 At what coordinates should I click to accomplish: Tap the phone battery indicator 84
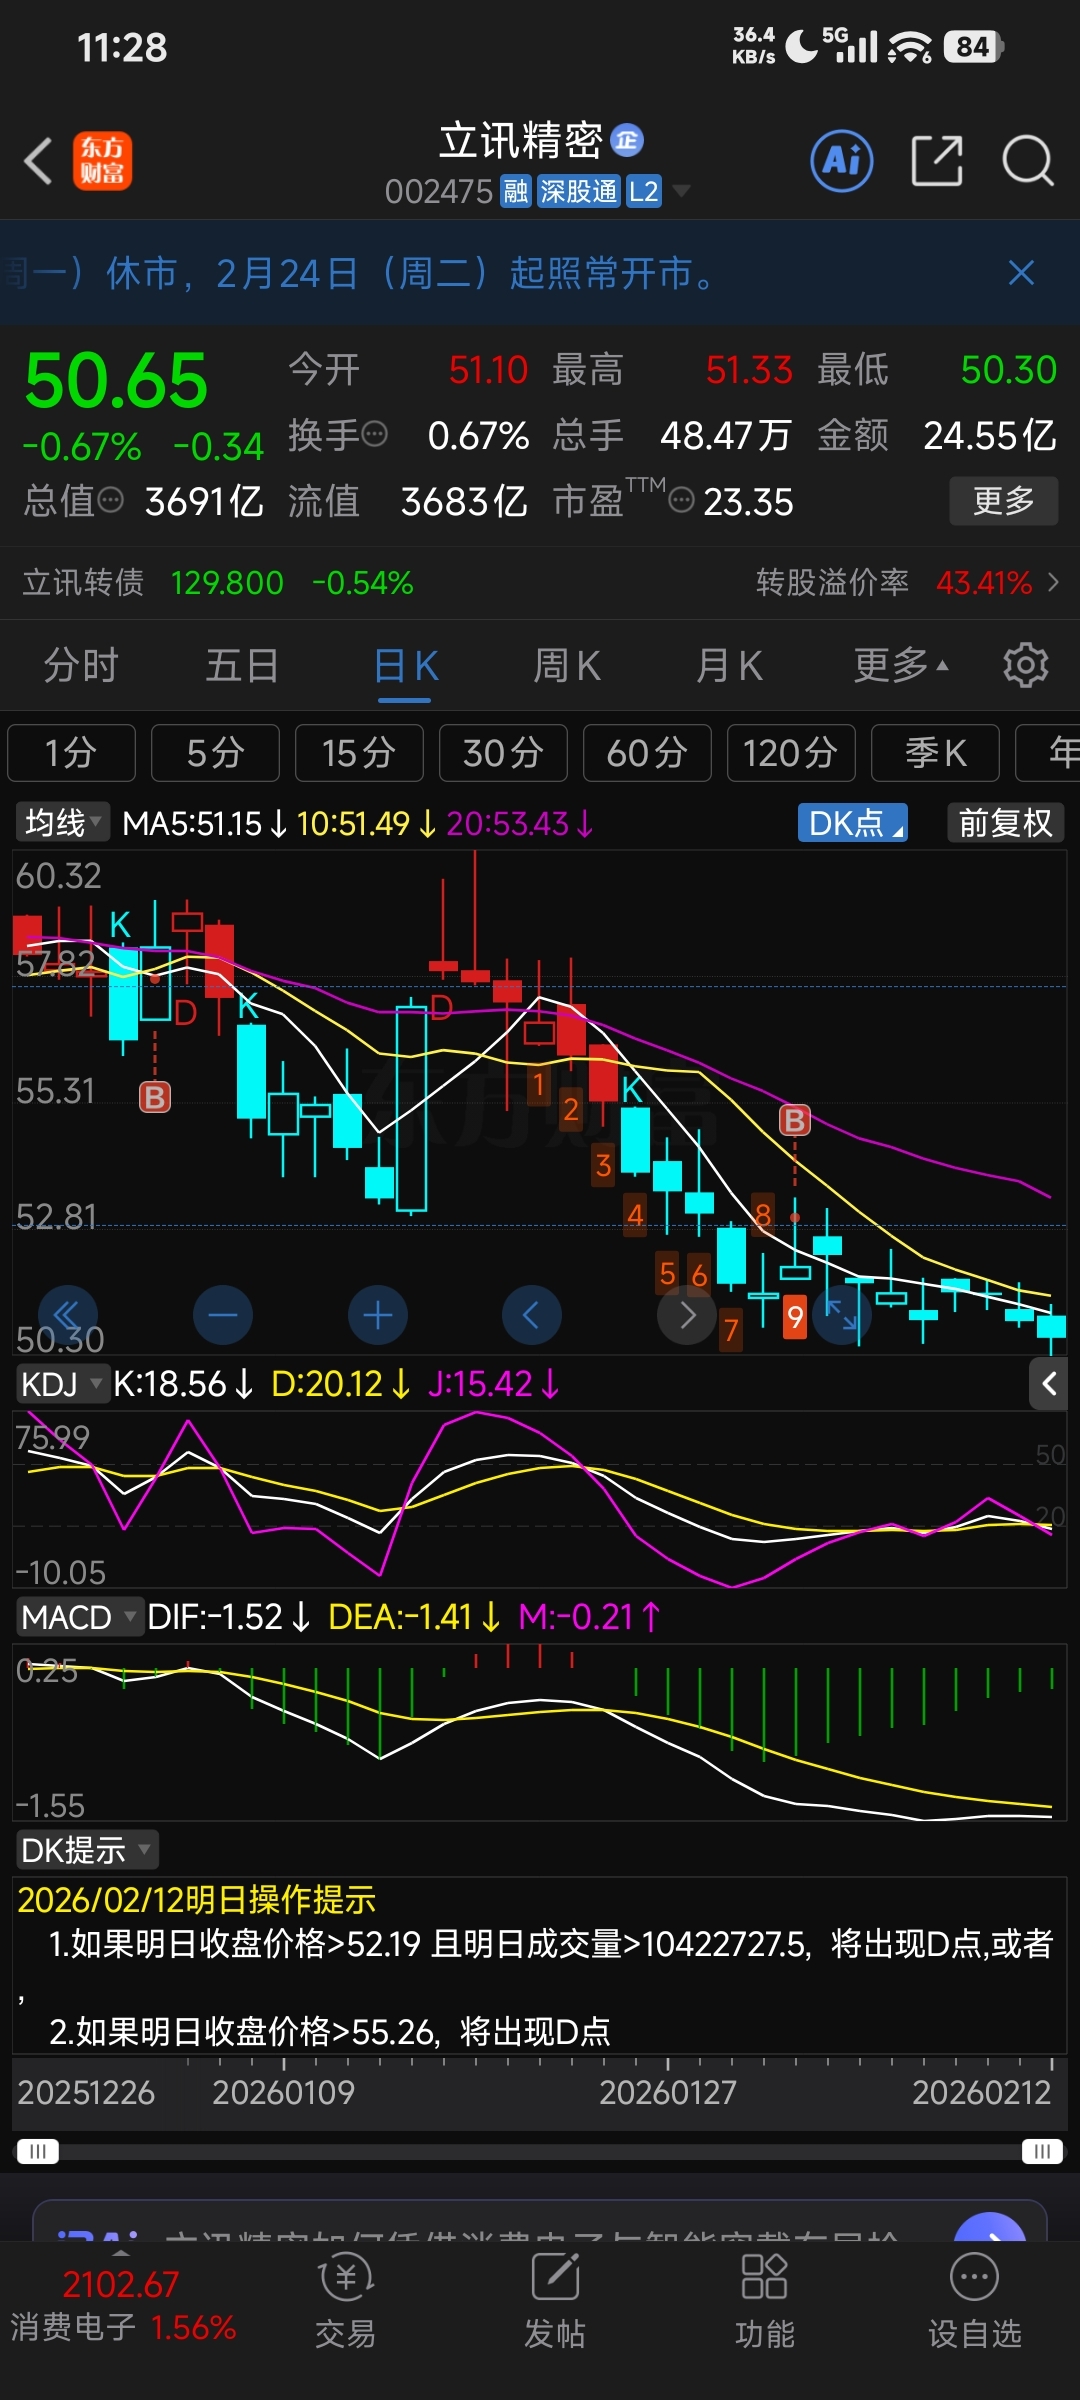973,47
